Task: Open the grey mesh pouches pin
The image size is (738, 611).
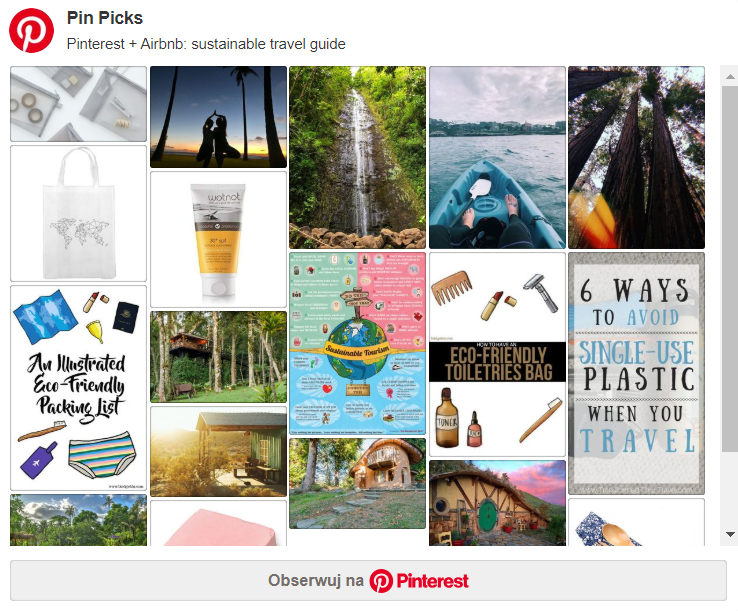Action: pyautogui.click(x=79, y=104)
